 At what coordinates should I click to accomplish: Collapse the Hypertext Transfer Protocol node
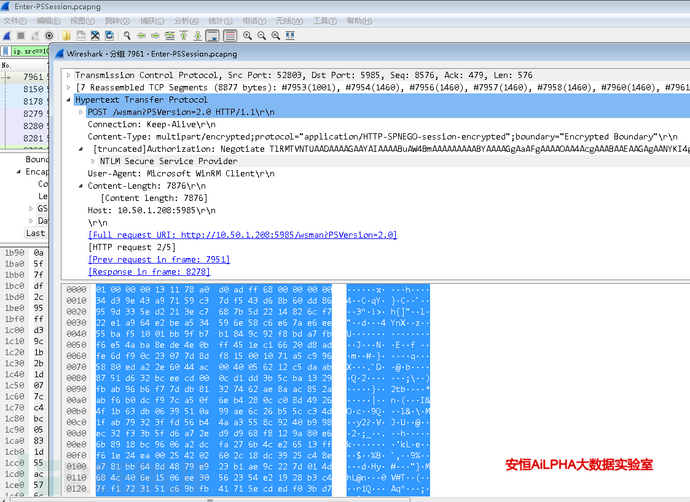click(69, 100)
